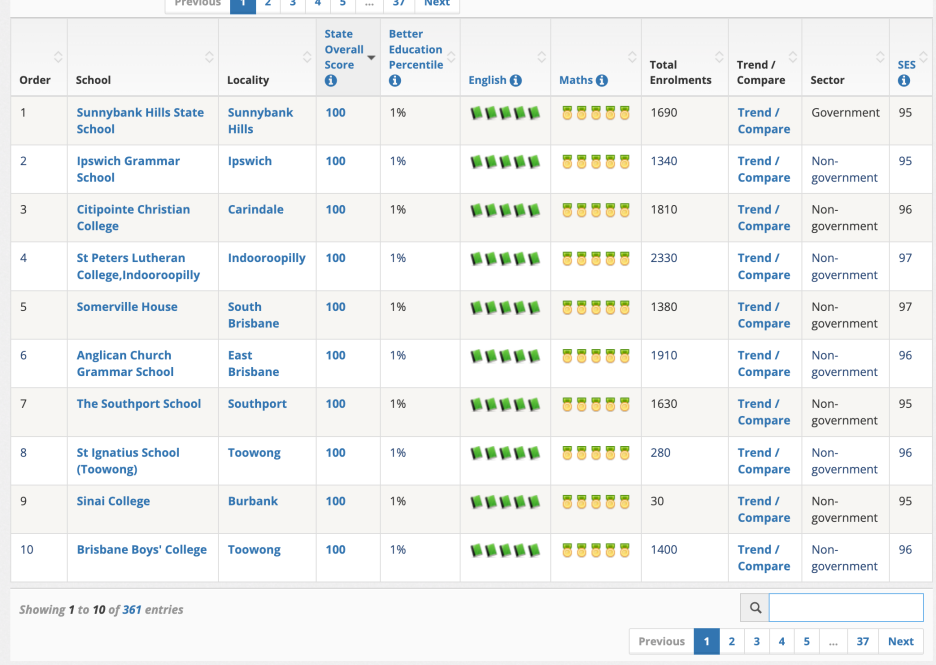Click the info icon under SES header
The height and width of the screenshot is (665, 936).
904,81
